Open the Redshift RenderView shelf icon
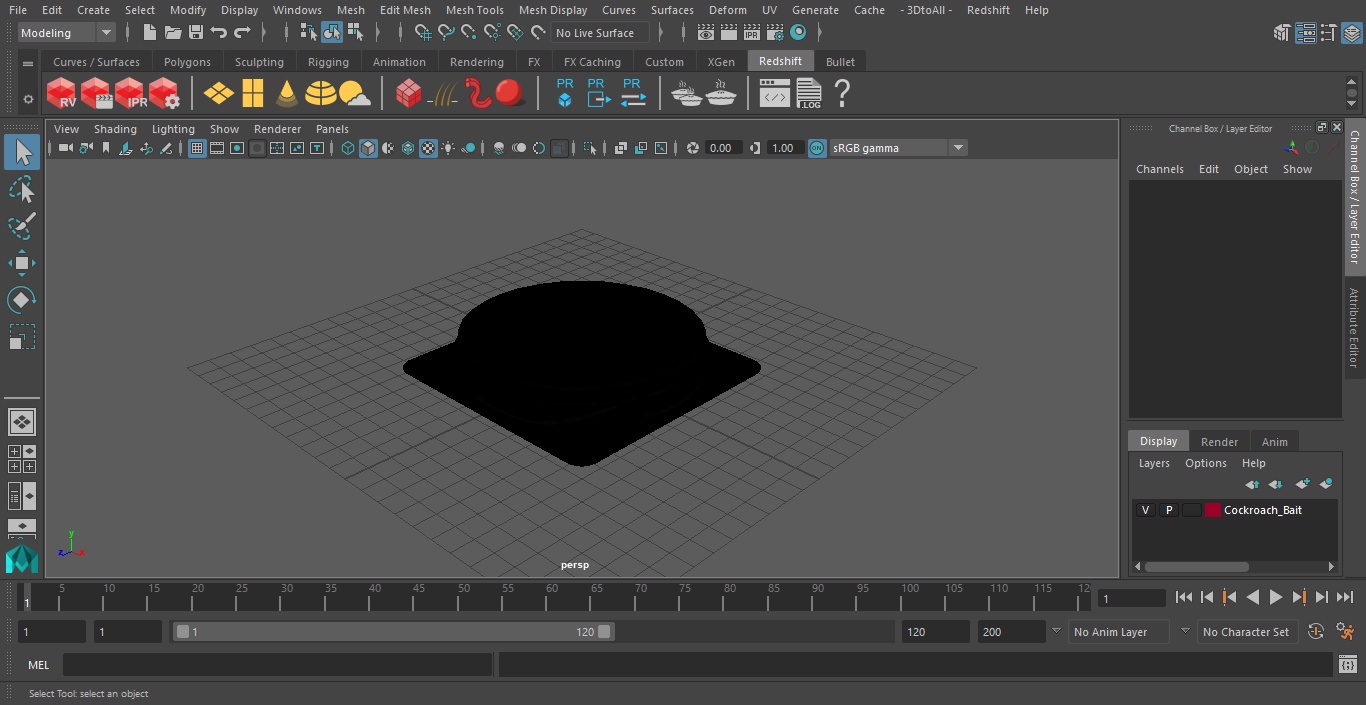This screenshot has width=1366, height=705. tap(61, 94)
